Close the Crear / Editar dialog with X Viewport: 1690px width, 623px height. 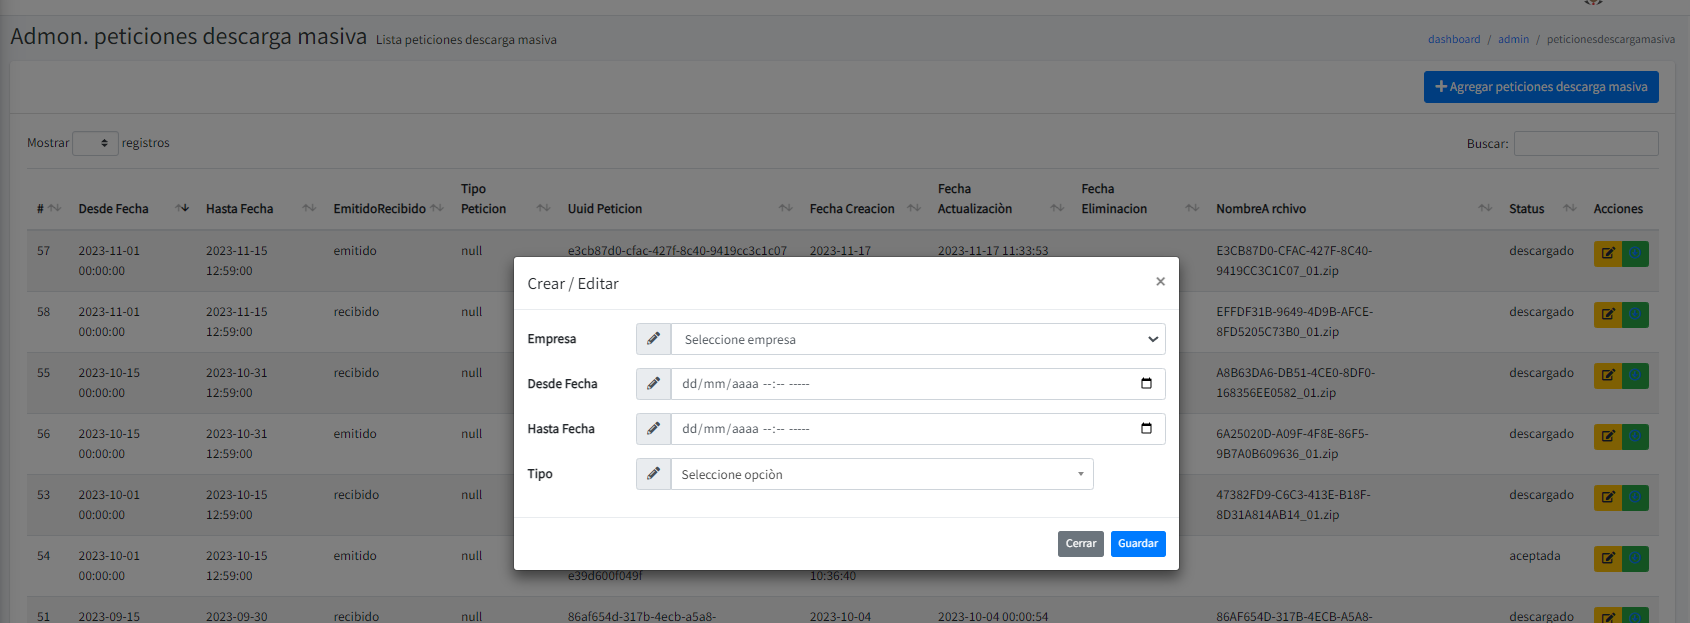coord(1160,282)
